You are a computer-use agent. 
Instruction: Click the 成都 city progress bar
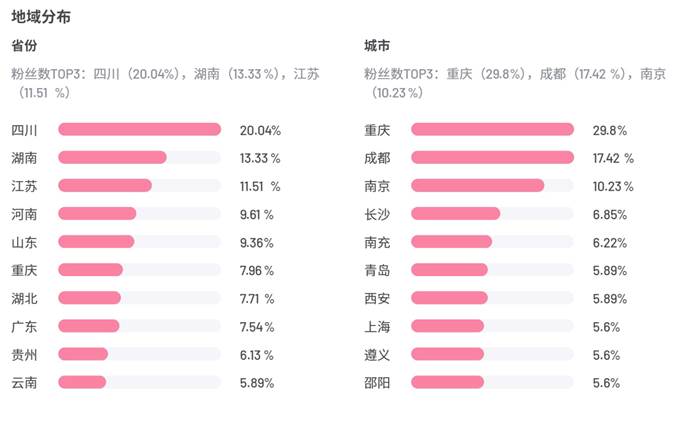pos(492,157)
